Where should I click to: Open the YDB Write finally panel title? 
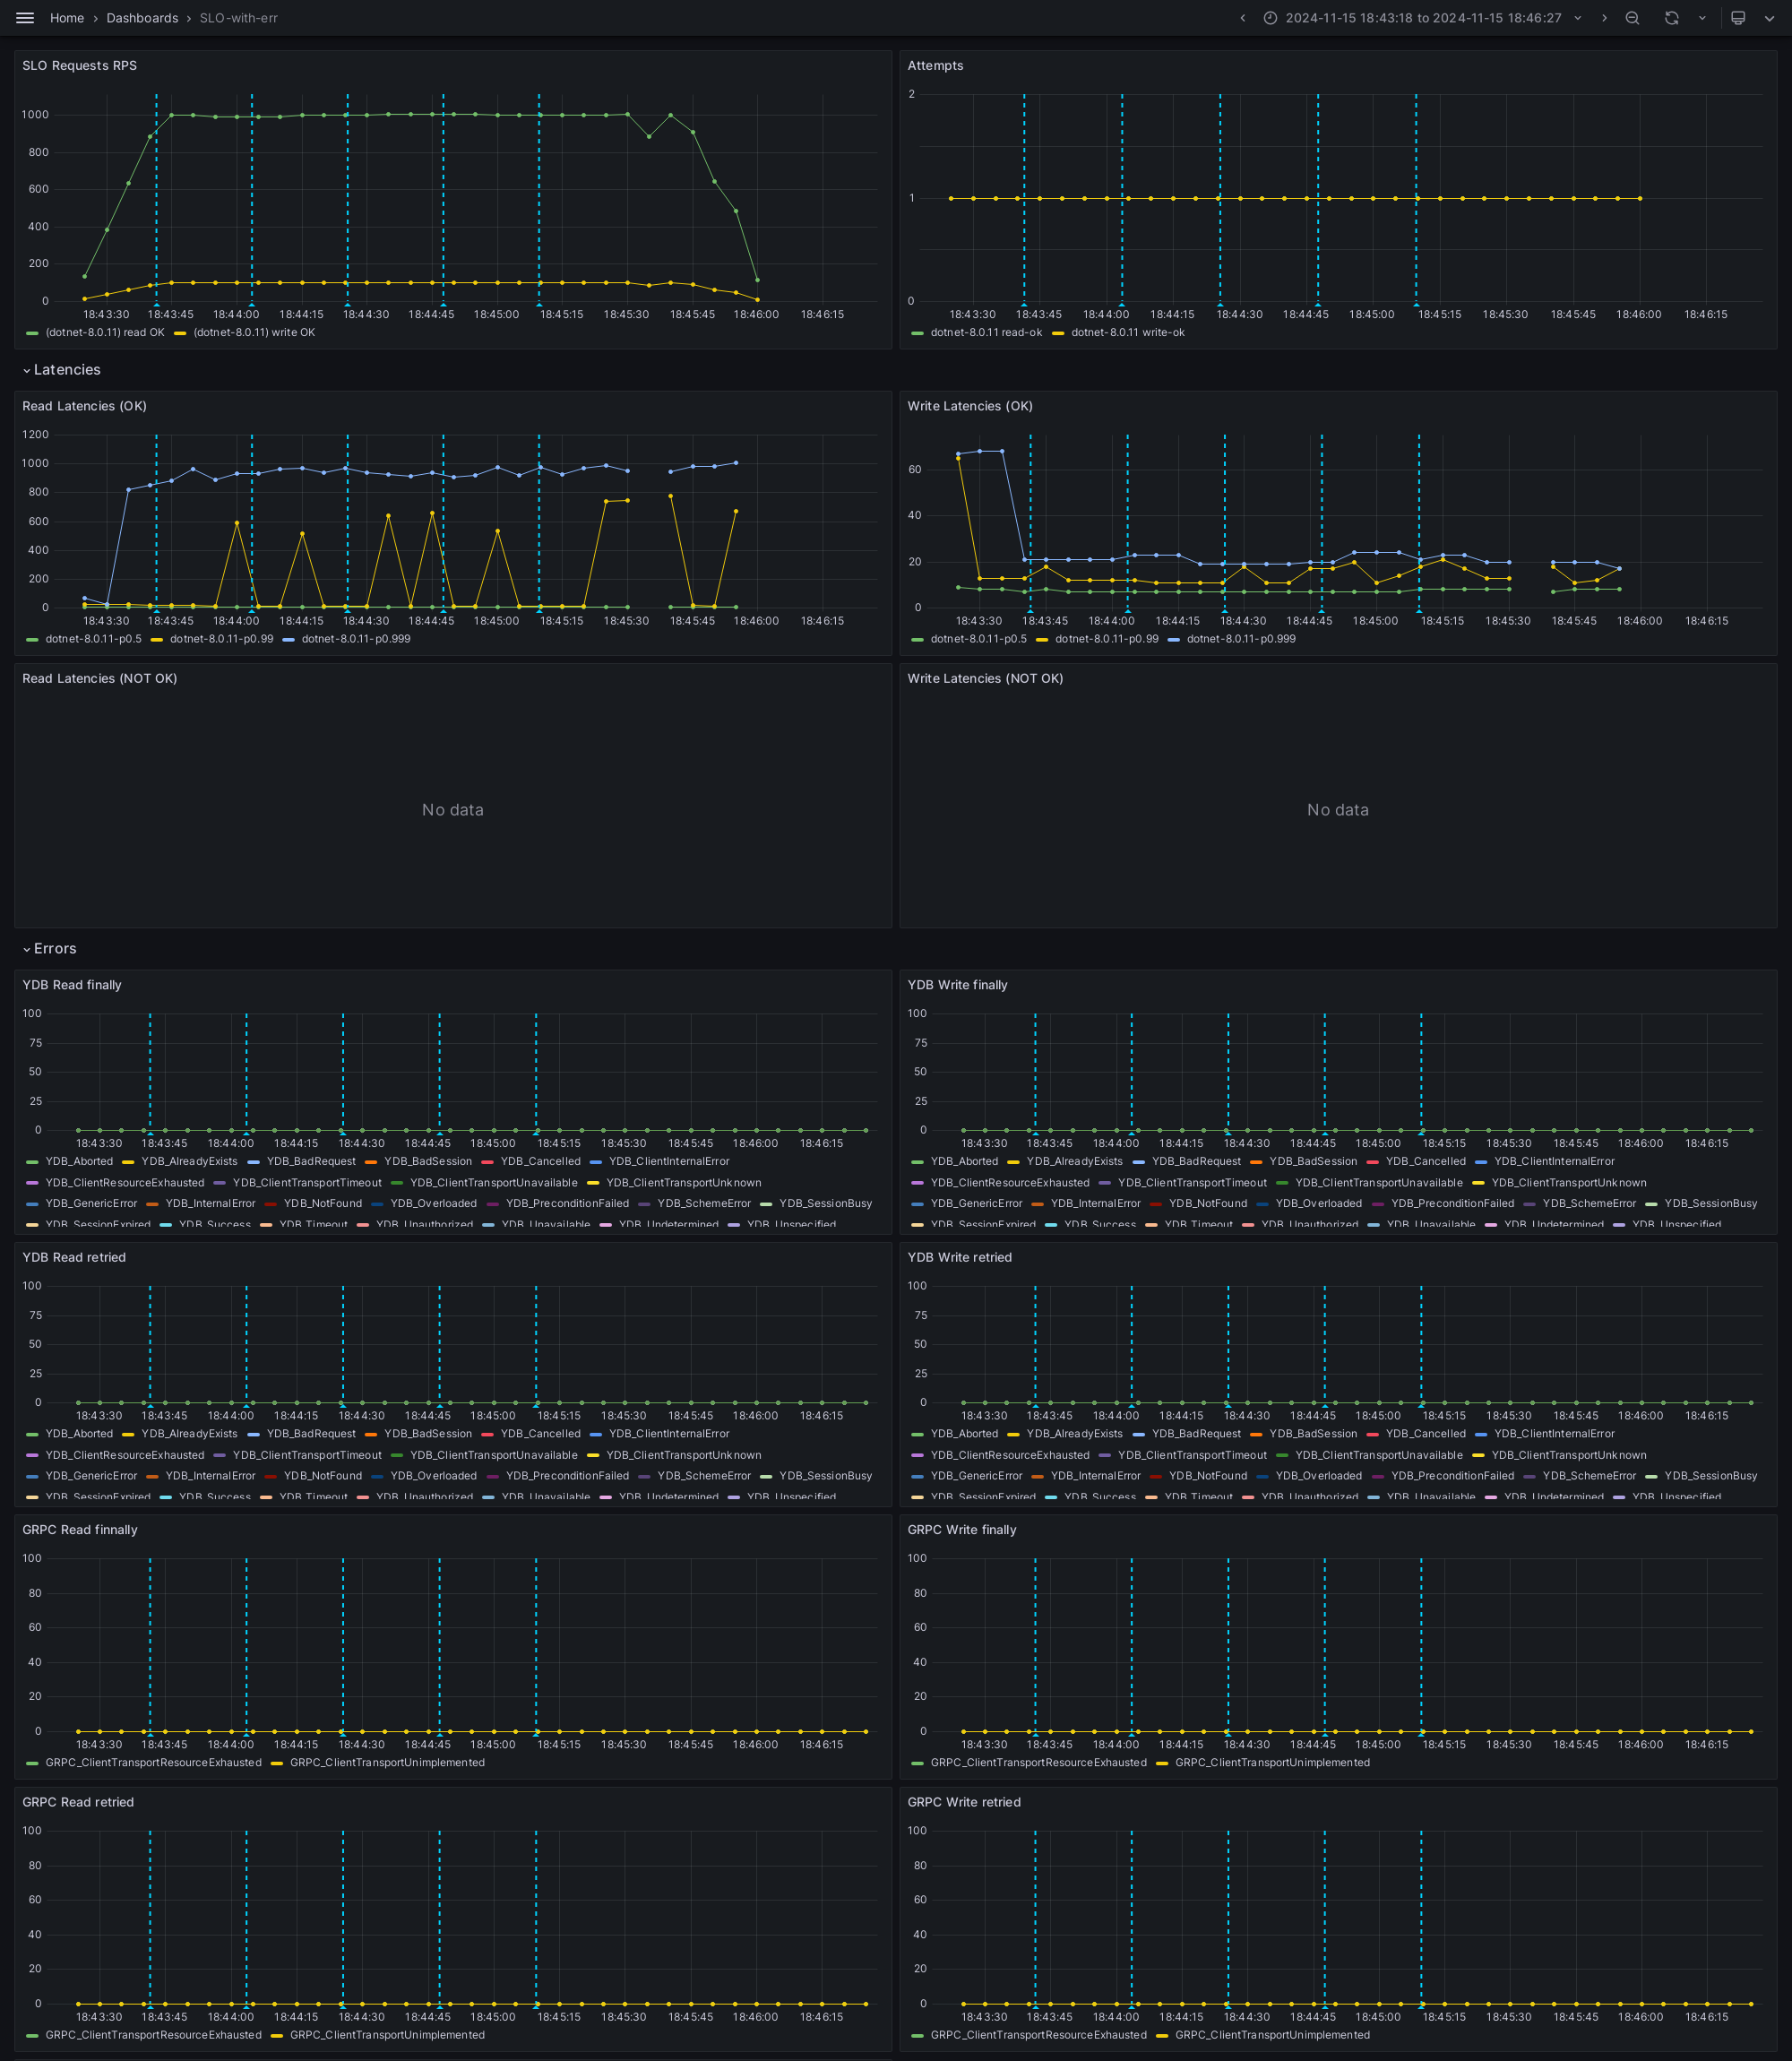click(957, 985)
